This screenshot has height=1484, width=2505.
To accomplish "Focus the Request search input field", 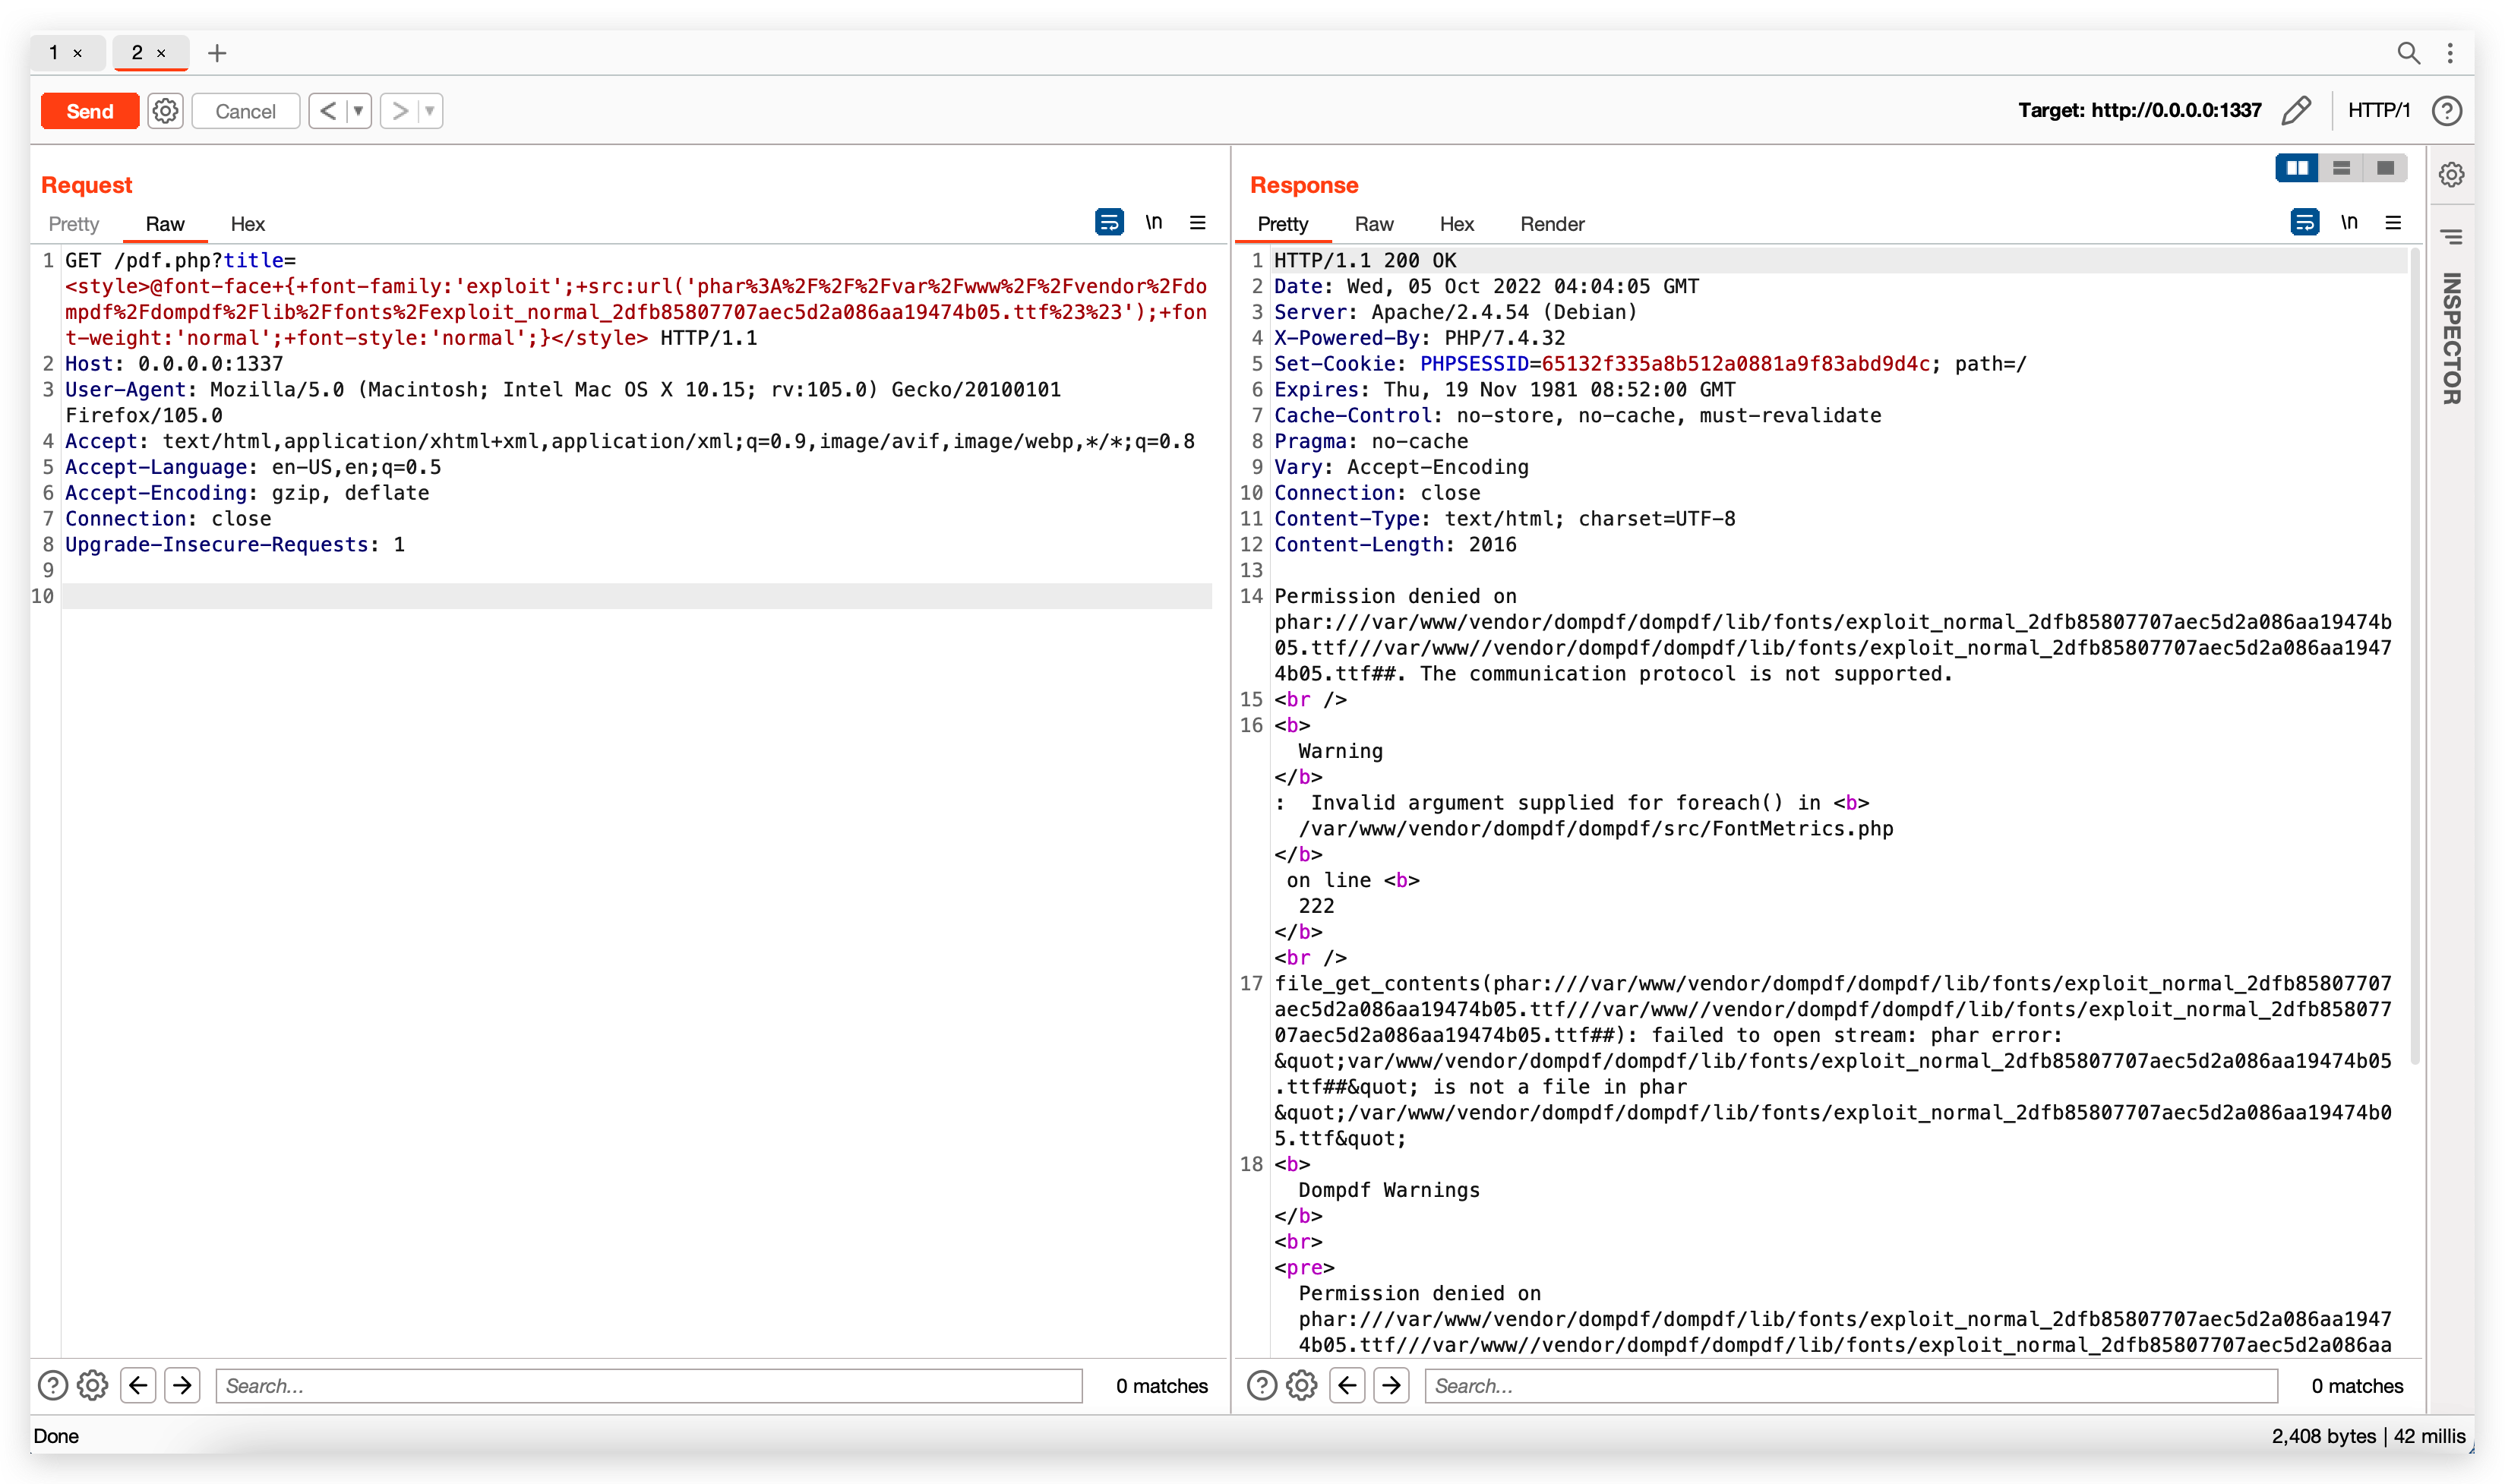I will coord(649,1385).
